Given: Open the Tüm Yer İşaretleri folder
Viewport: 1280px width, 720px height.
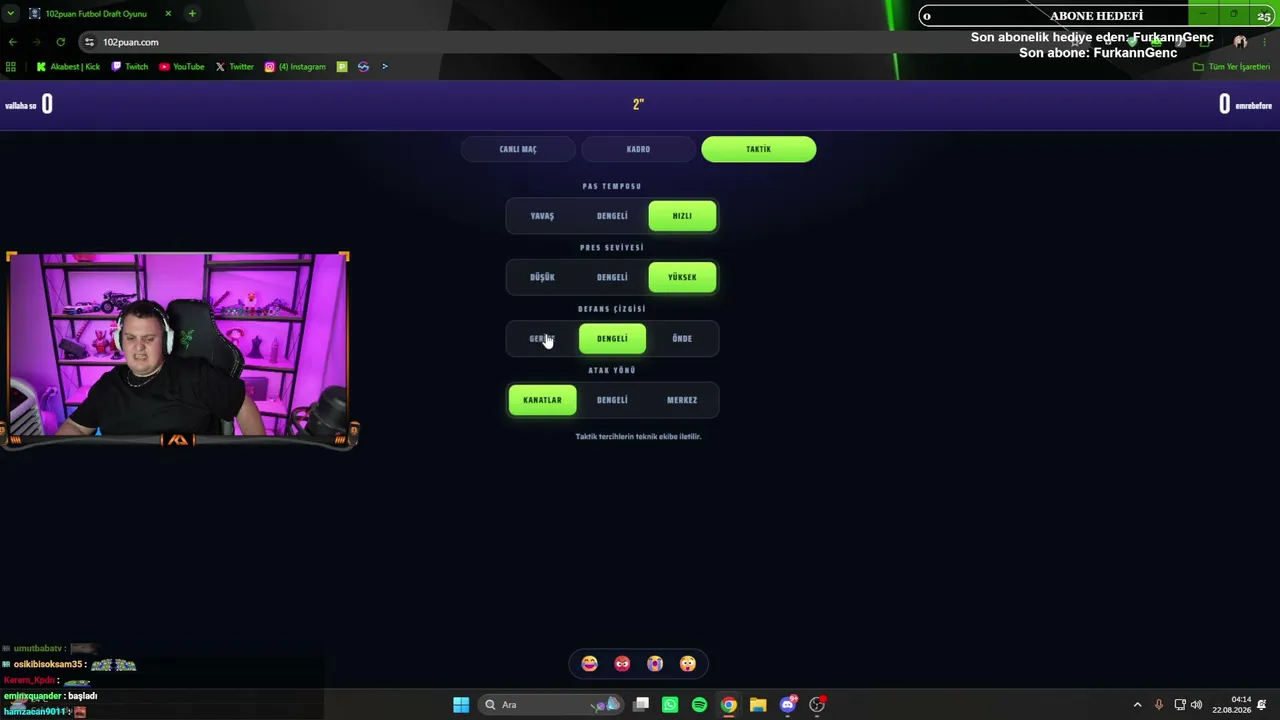Looking at the screenshot, I should click(1232, 67).
